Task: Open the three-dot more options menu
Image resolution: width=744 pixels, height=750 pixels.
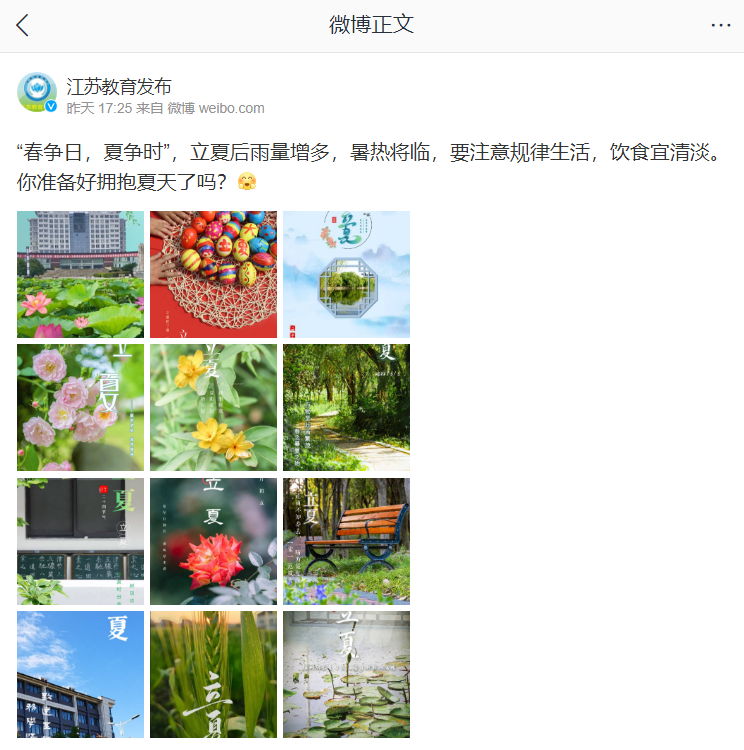Action: [x=721, y=25]
